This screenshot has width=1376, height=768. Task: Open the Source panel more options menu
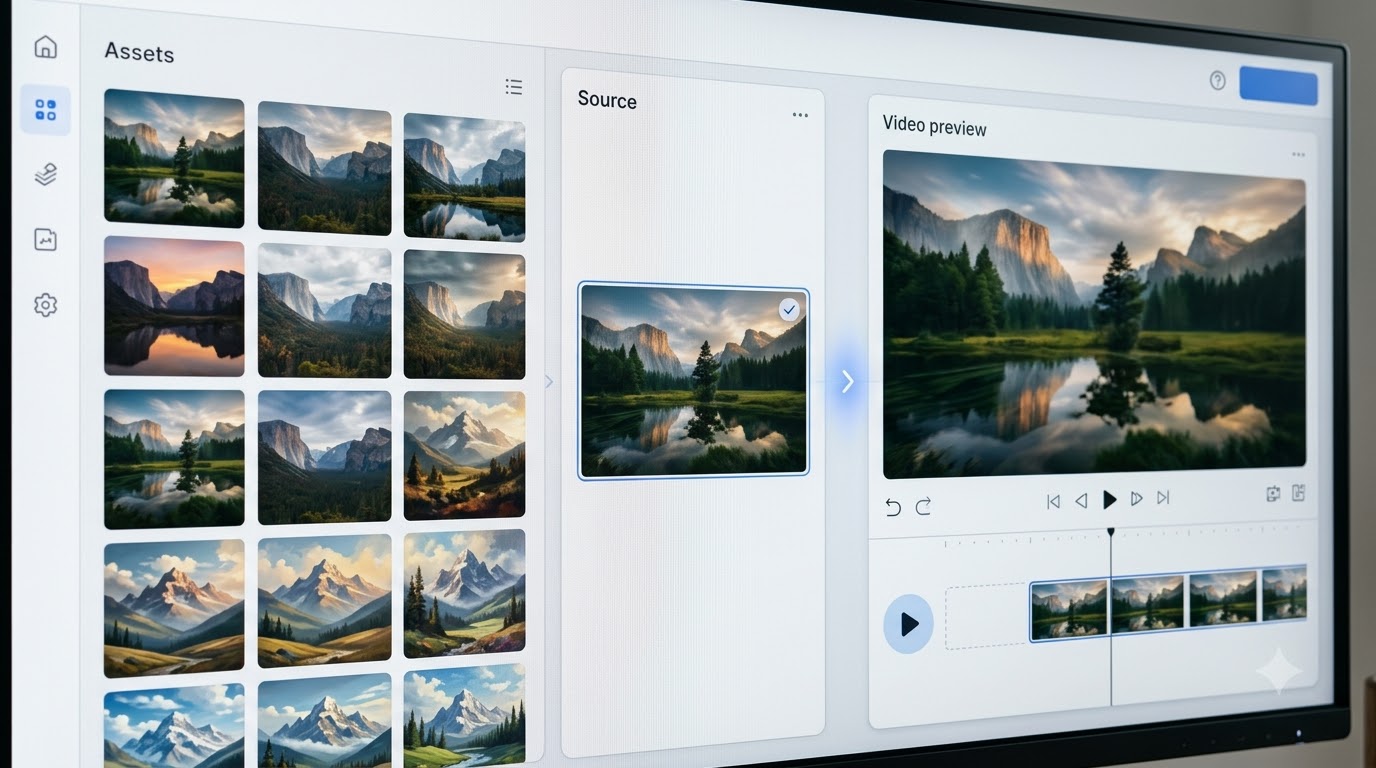coord(800,115)
